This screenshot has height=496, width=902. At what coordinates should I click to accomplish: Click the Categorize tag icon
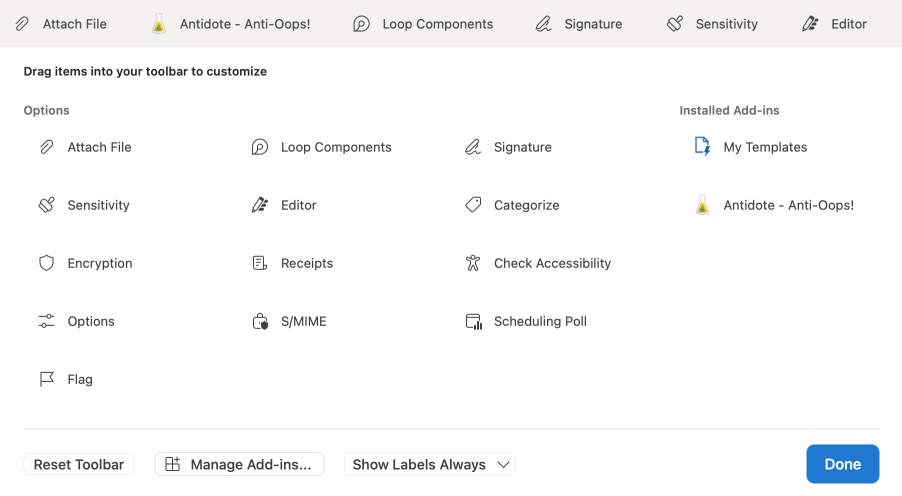coord(473,205)
